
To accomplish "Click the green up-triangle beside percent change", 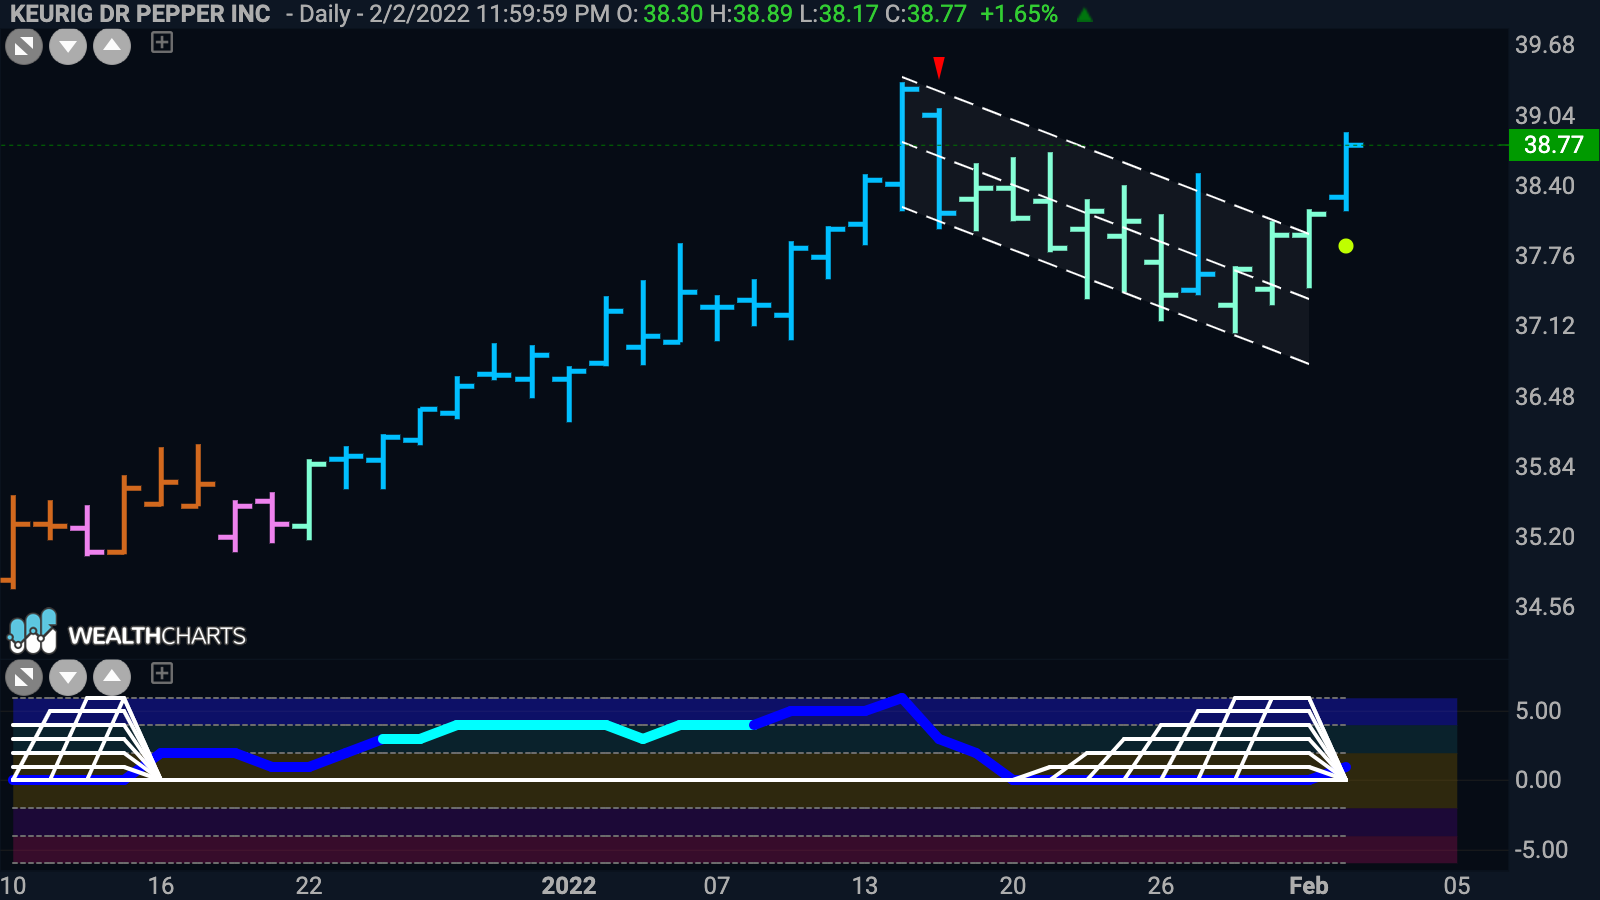I will click(x=1085, y=15).
